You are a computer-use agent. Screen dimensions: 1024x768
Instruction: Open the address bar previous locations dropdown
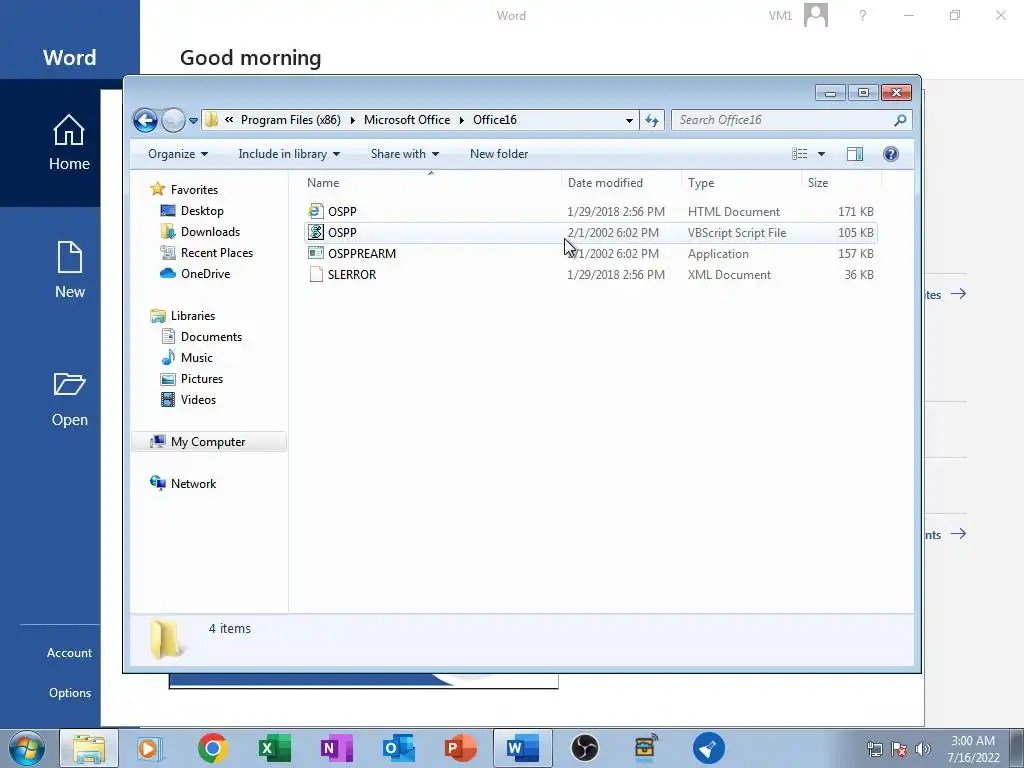pyautogui.click(x=629, y=120)
